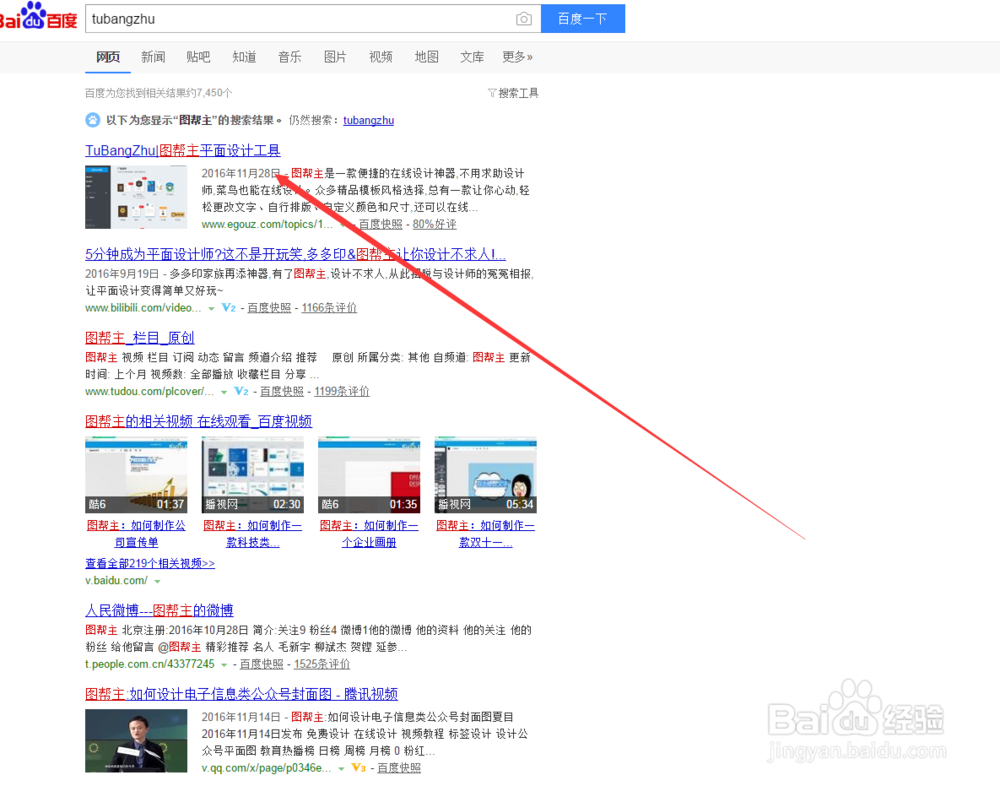Viewport: 1000px width, 786px height.
Task: Click V3 credibility badge on v.qq.com result
Action: [358, 768]
